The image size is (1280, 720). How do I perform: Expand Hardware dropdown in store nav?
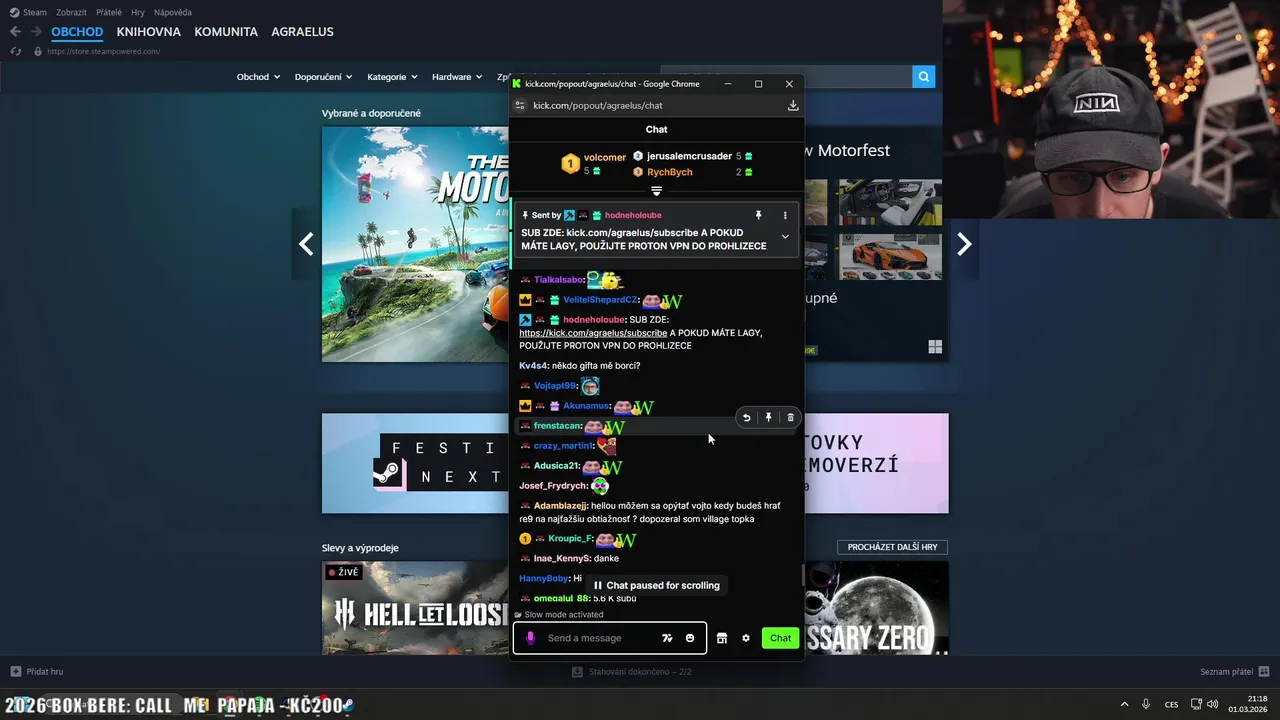point(456,77)
